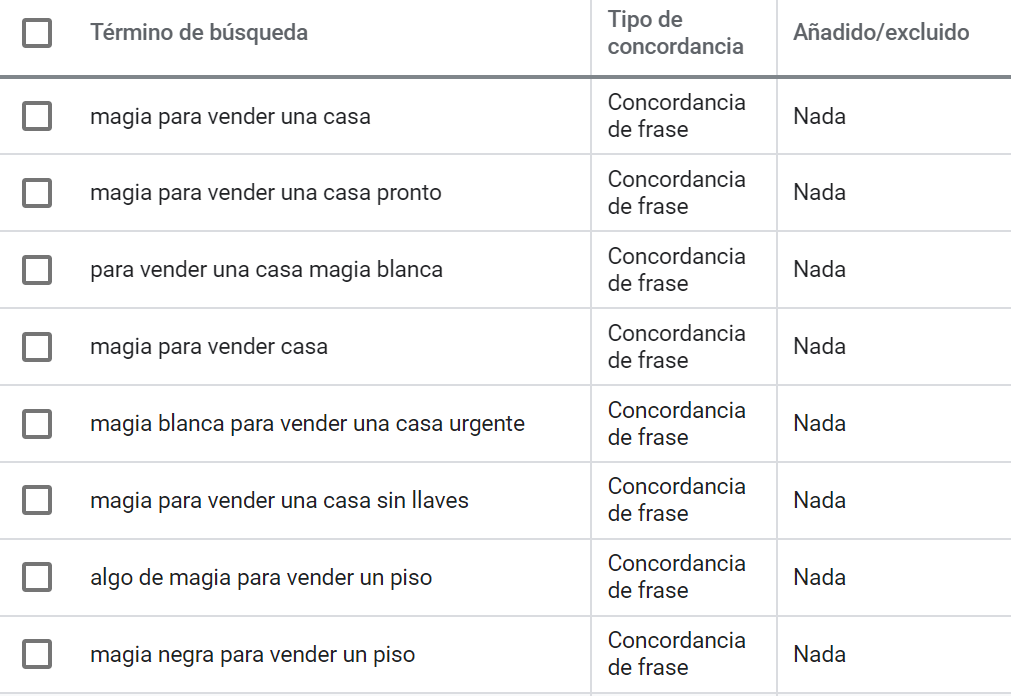This screenshot has height=696, width=1011.
Task: Sort by 'Término de búsqueda' column header
Action: 199,32
